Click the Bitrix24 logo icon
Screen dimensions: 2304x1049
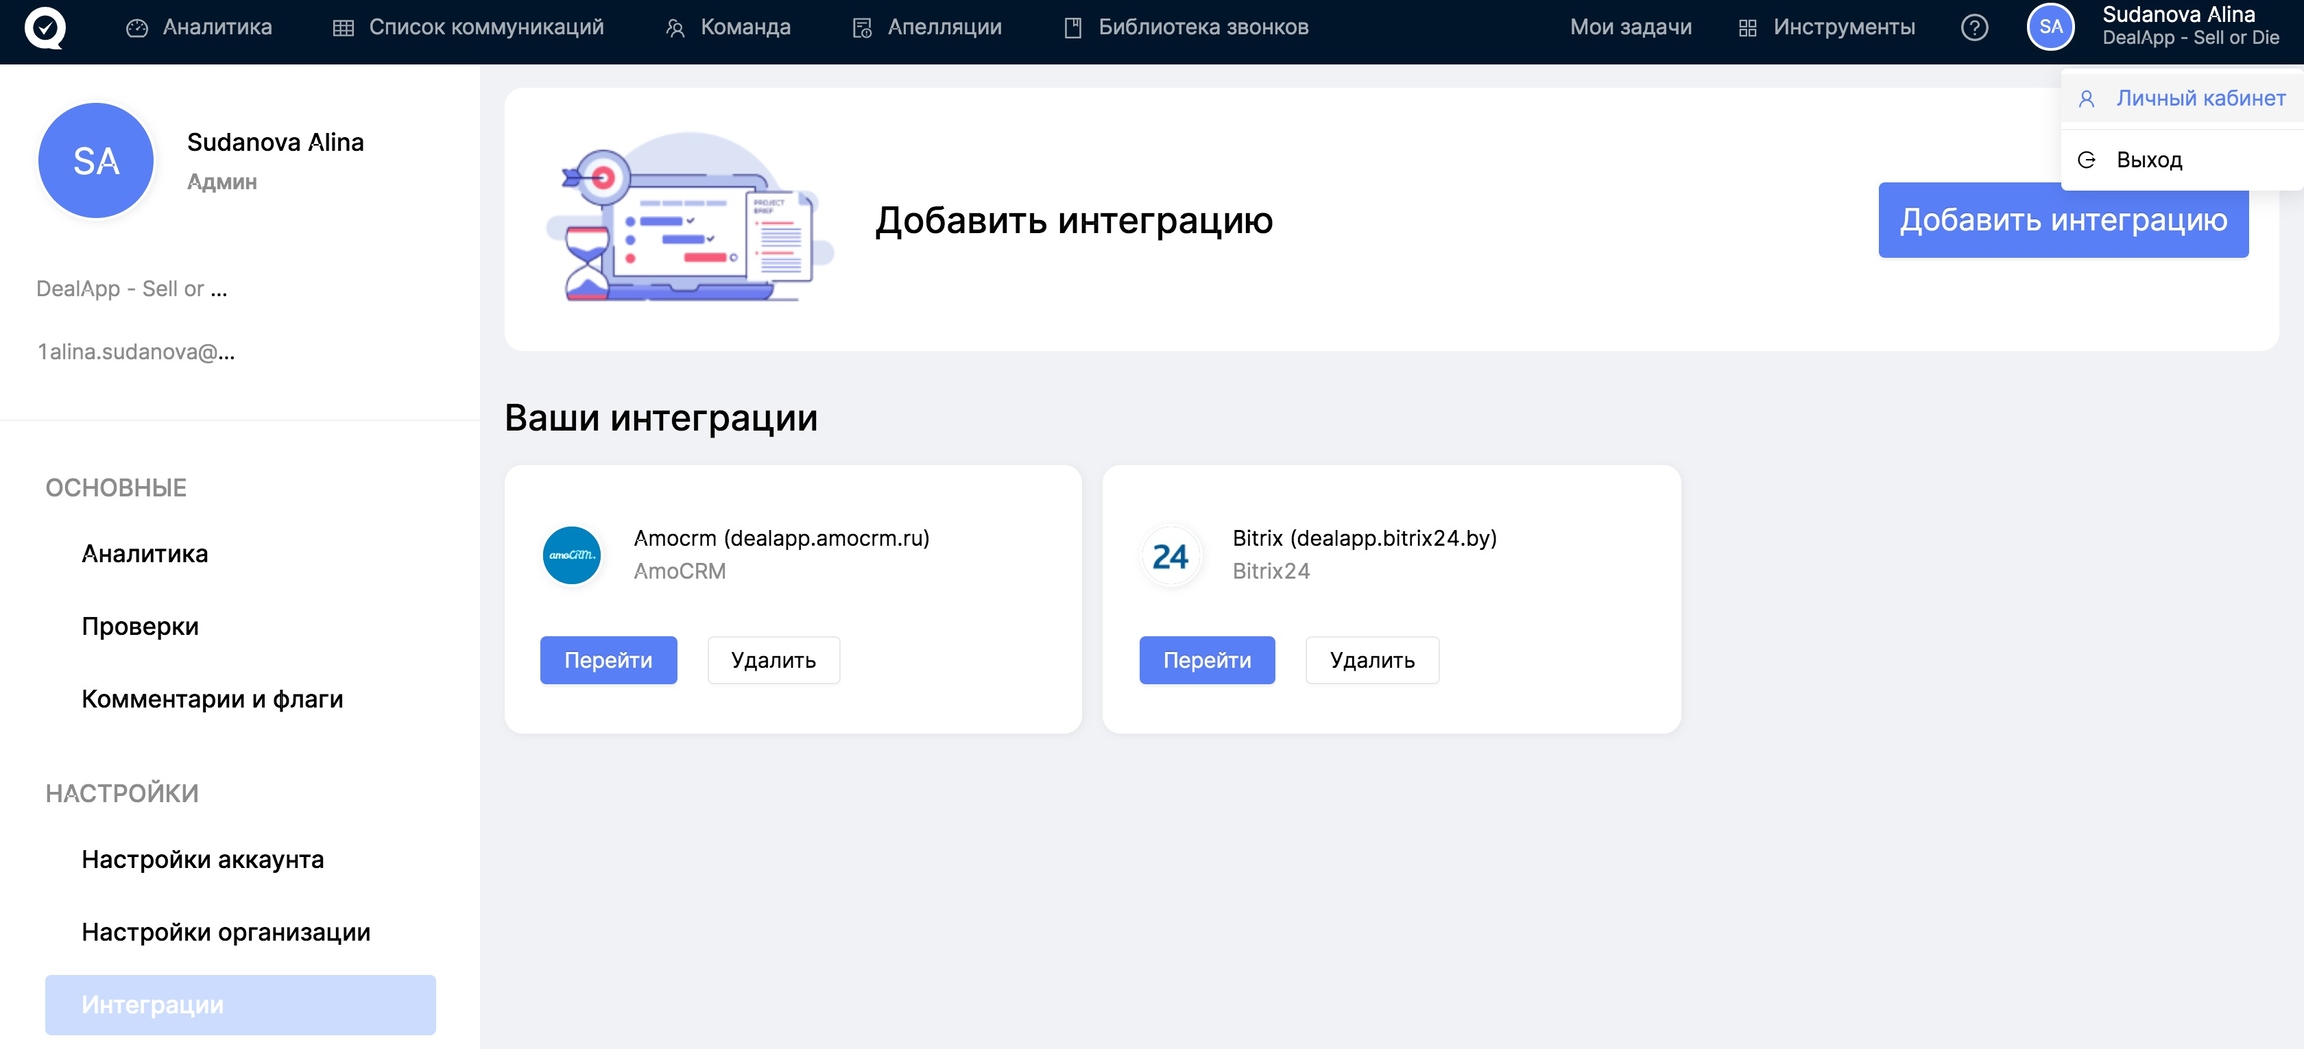tap(1170, 555)
